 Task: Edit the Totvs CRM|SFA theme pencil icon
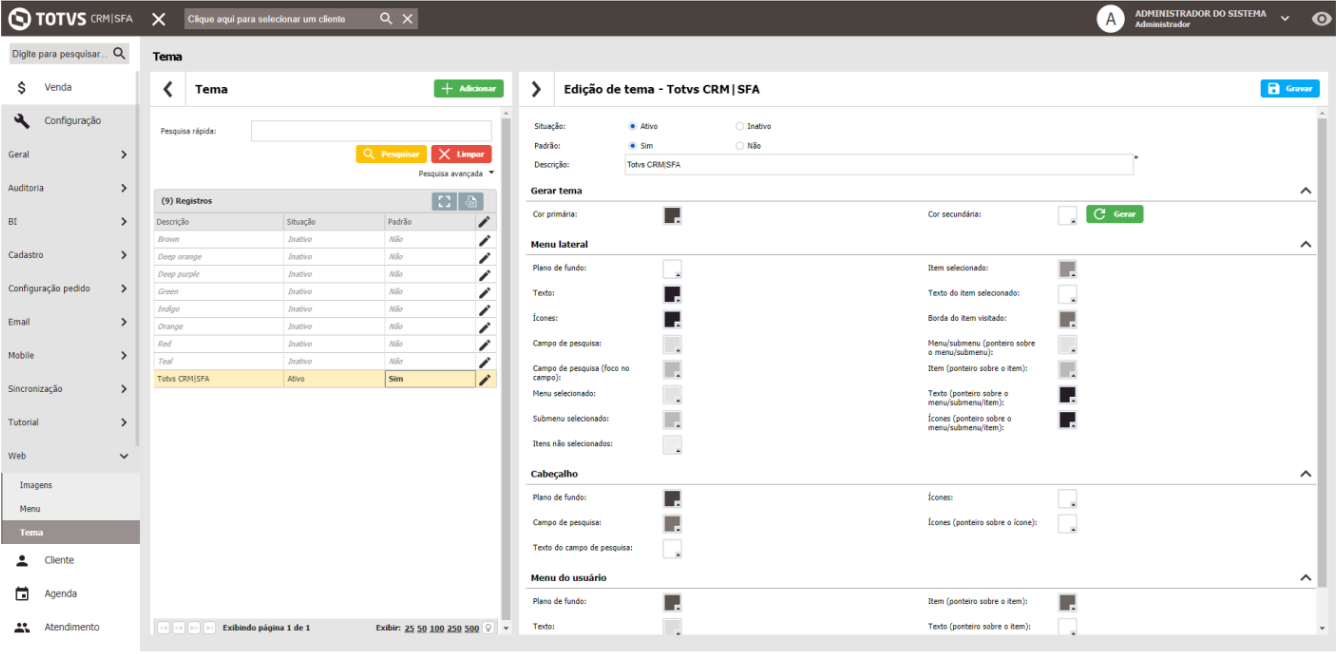coord(485,379)
